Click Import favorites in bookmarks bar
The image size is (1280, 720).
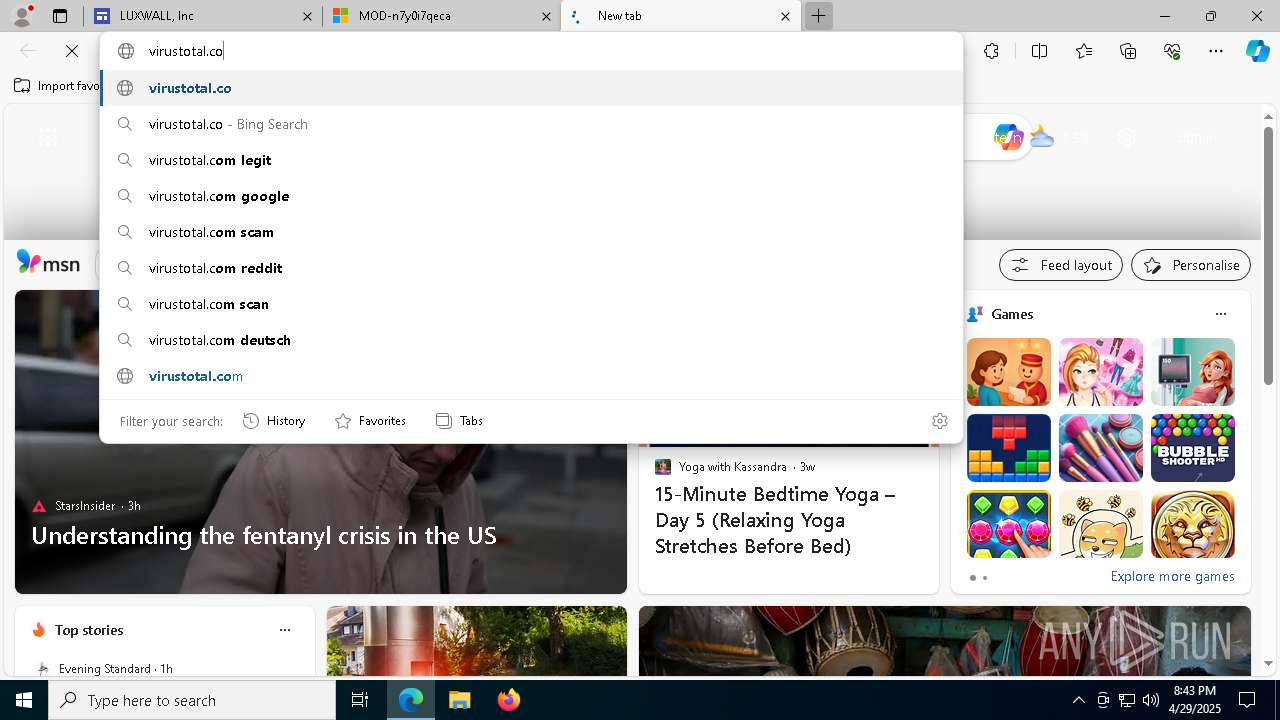(57, 86)
